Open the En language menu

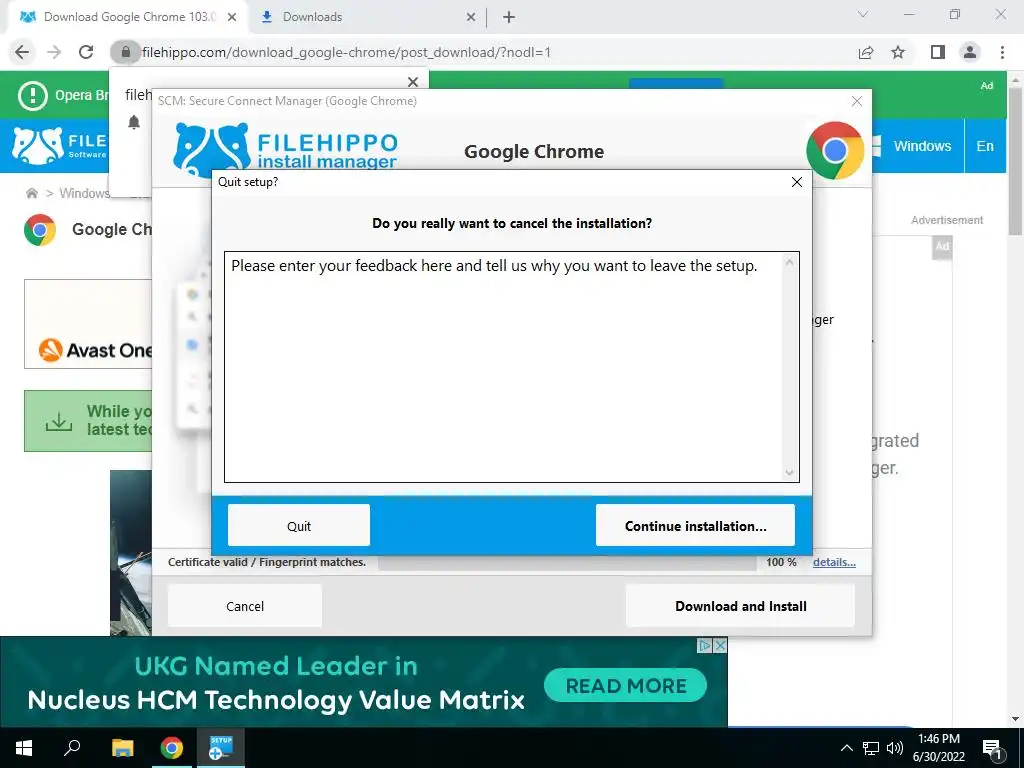pyautogui.click(x=985, y=146)
